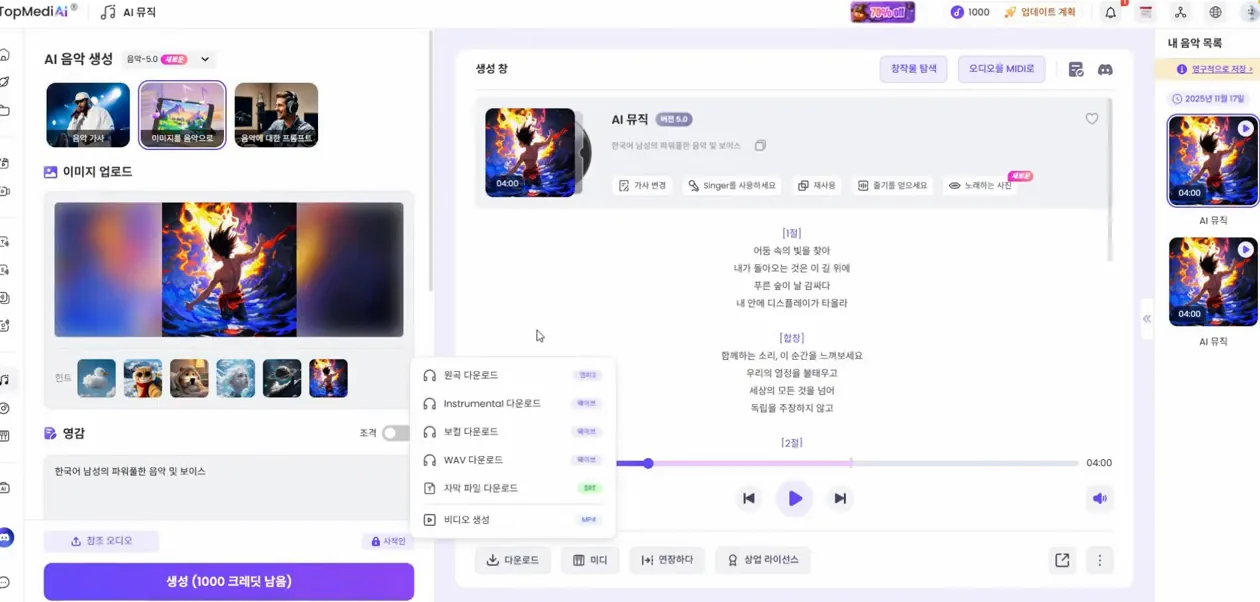Click the 연장하다 extend button

click(667, 560)
